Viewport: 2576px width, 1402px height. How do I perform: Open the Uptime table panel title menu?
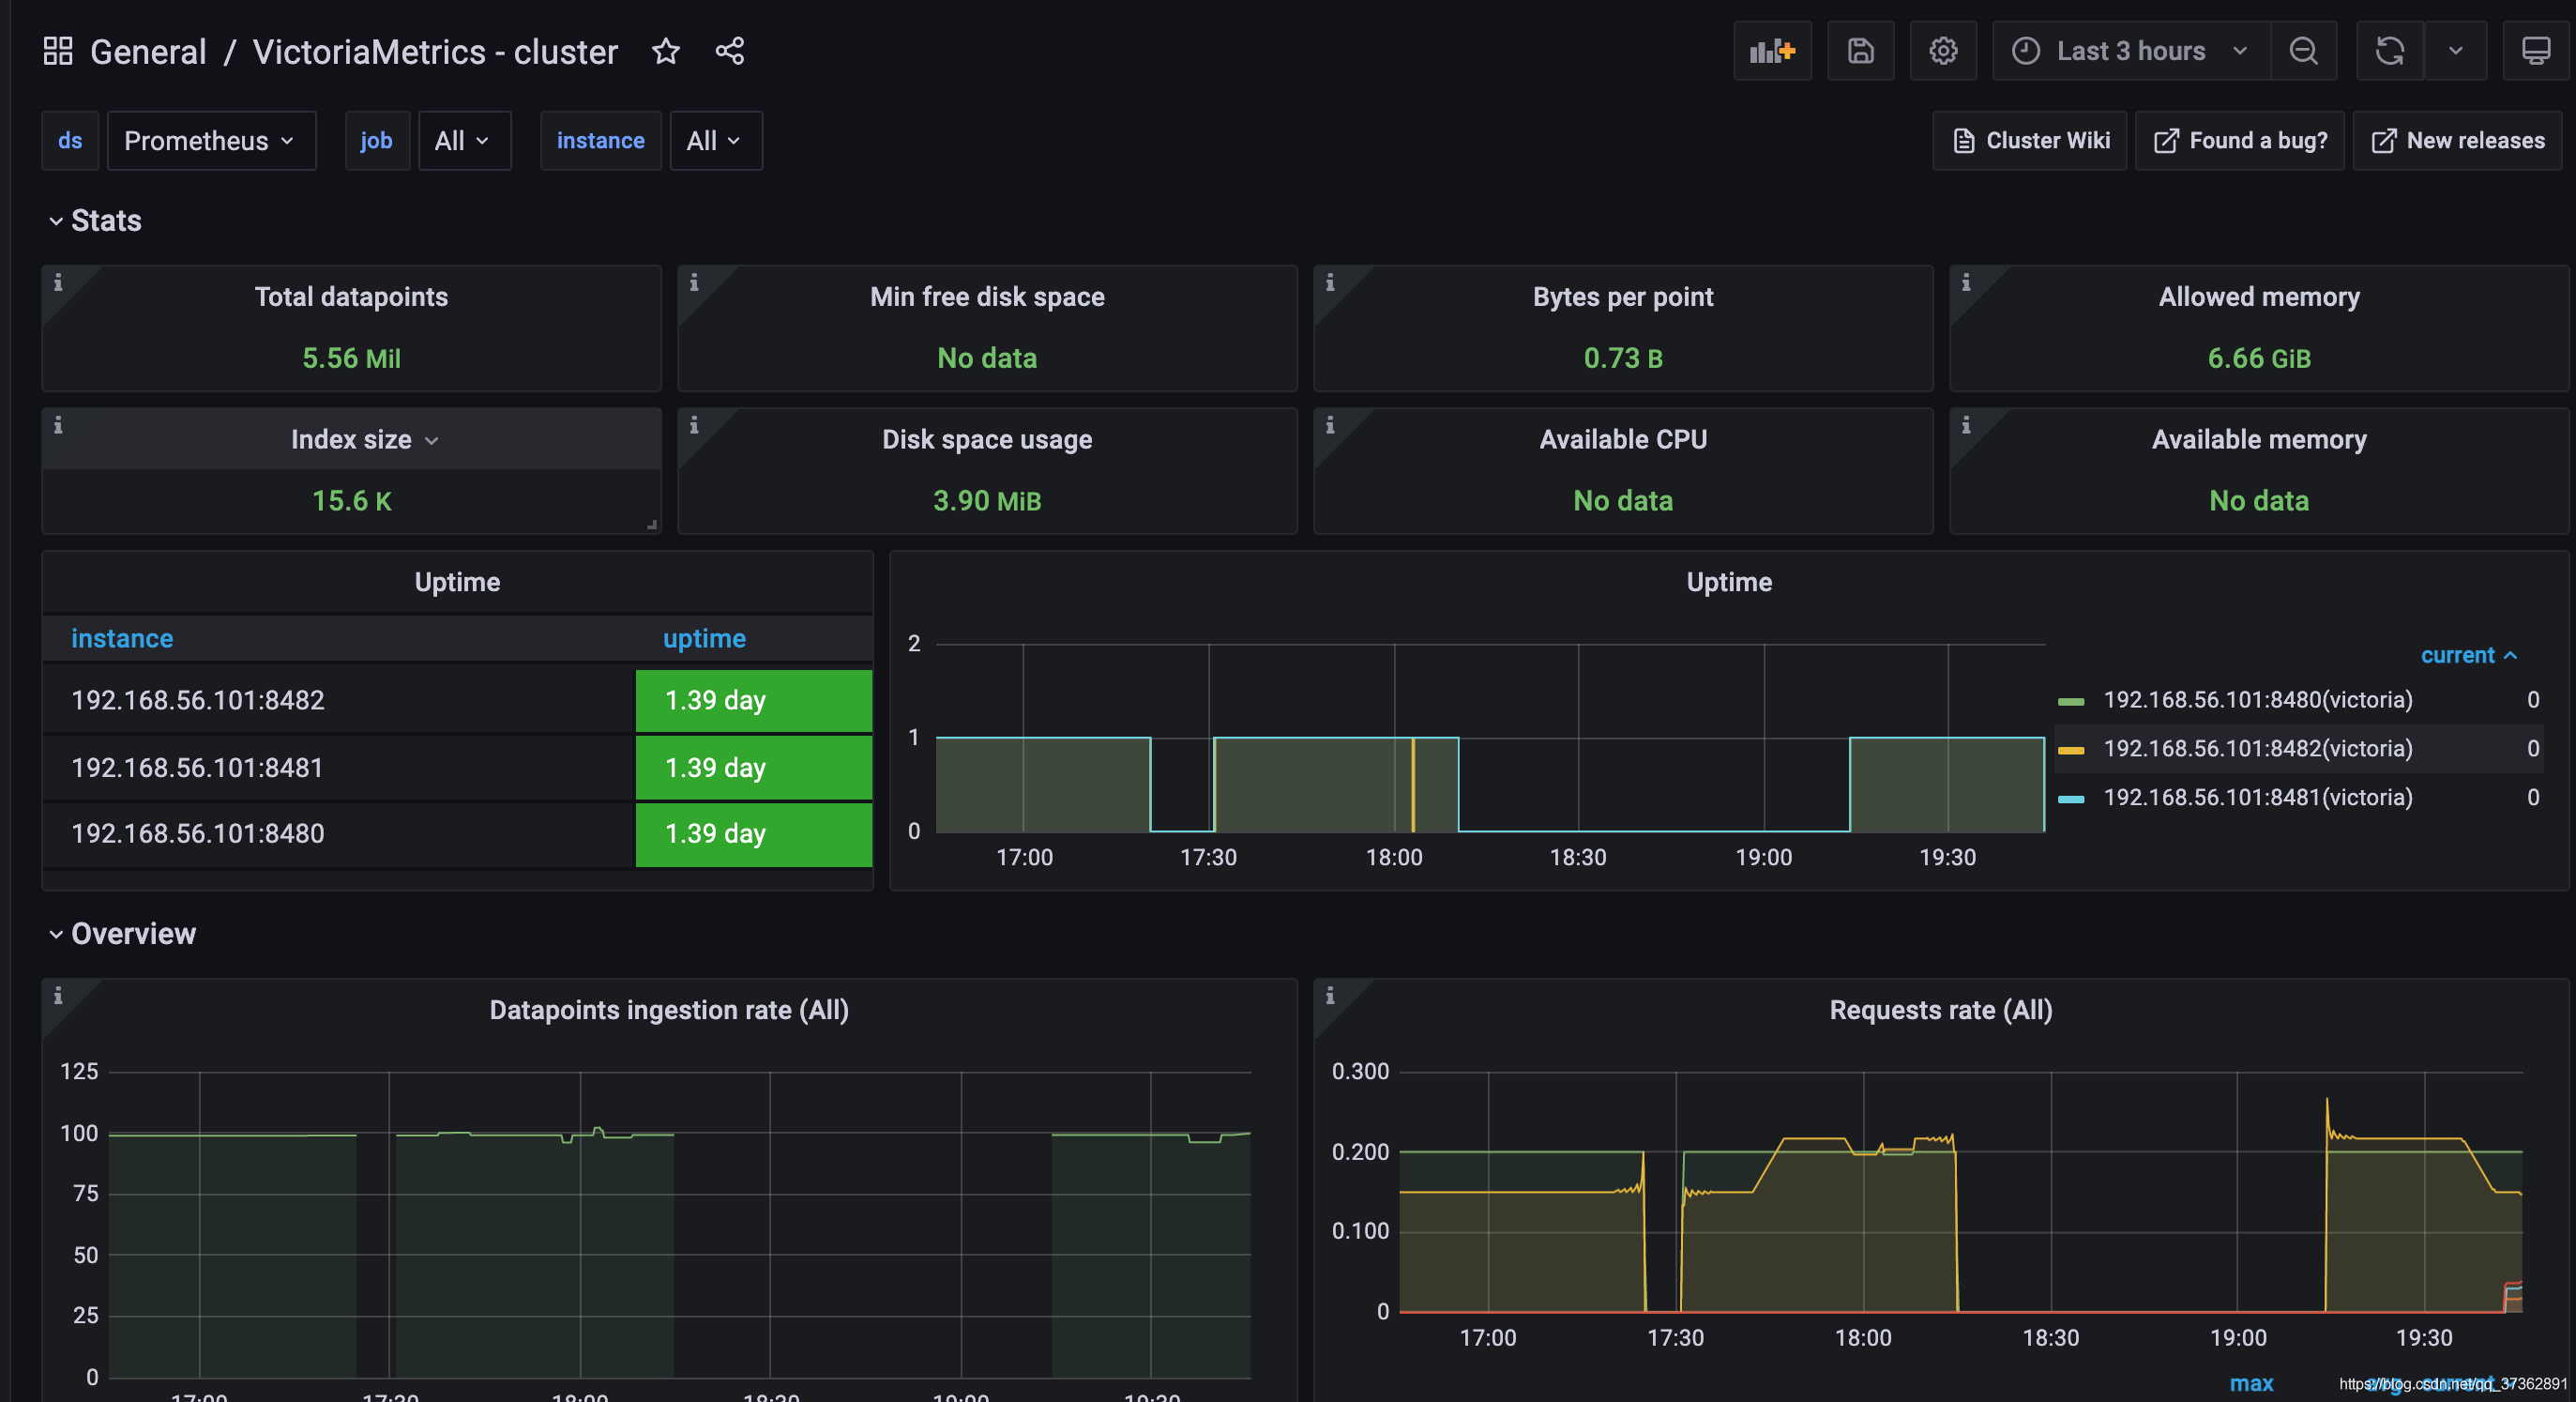tap(457, 583)
